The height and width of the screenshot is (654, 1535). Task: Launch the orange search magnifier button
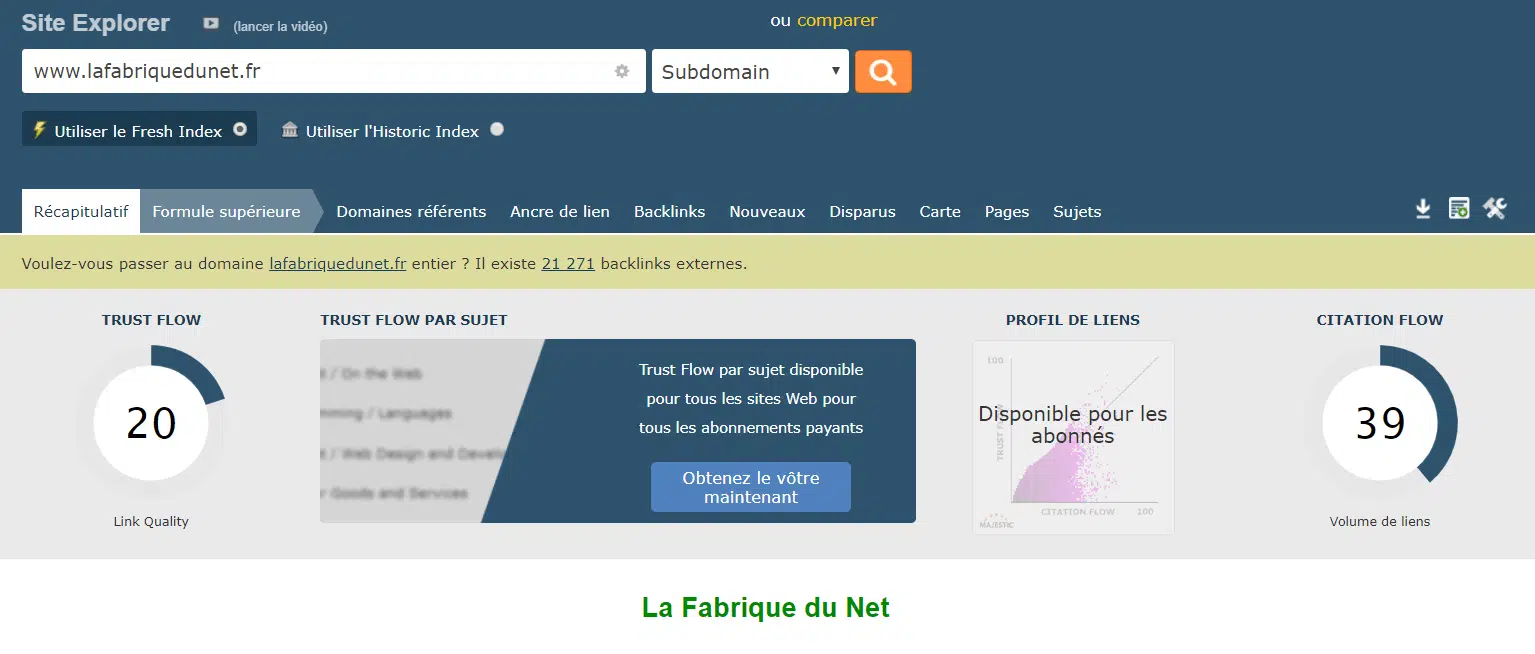883,71
